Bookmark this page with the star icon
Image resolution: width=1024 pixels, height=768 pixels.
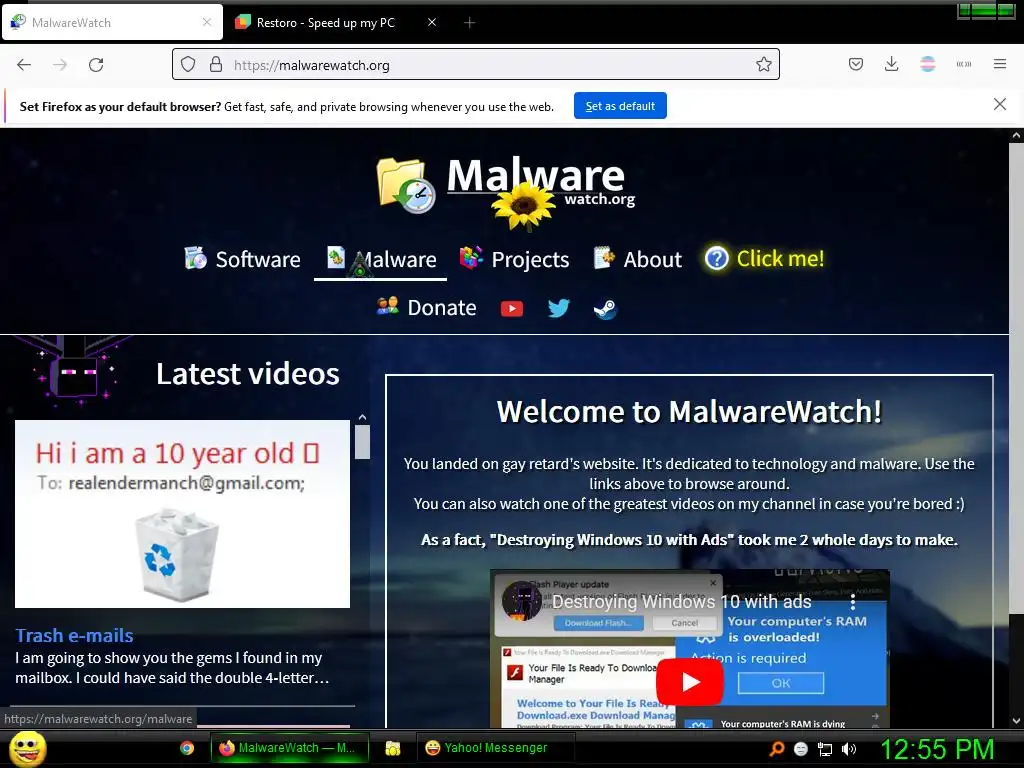click(763, 64)
